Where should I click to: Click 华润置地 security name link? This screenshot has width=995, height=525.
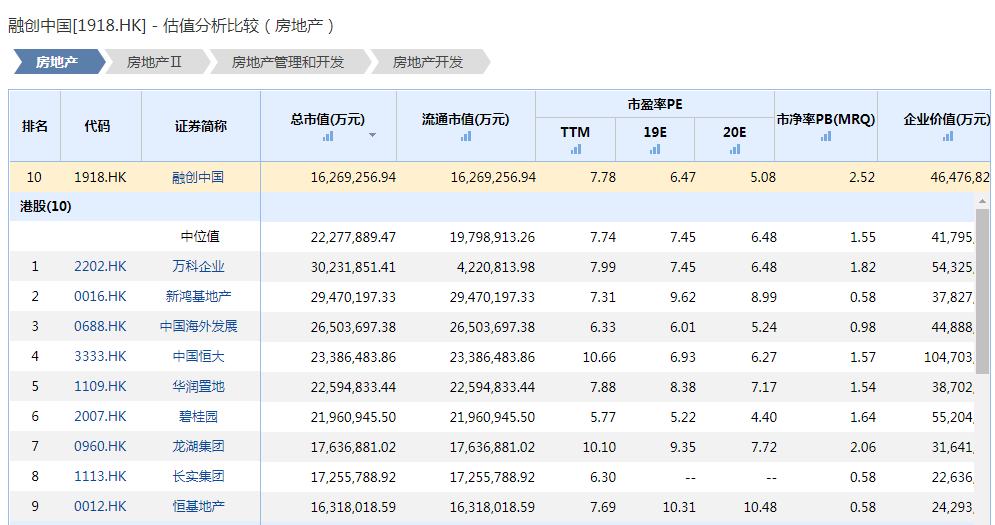[x=199, y=386]
